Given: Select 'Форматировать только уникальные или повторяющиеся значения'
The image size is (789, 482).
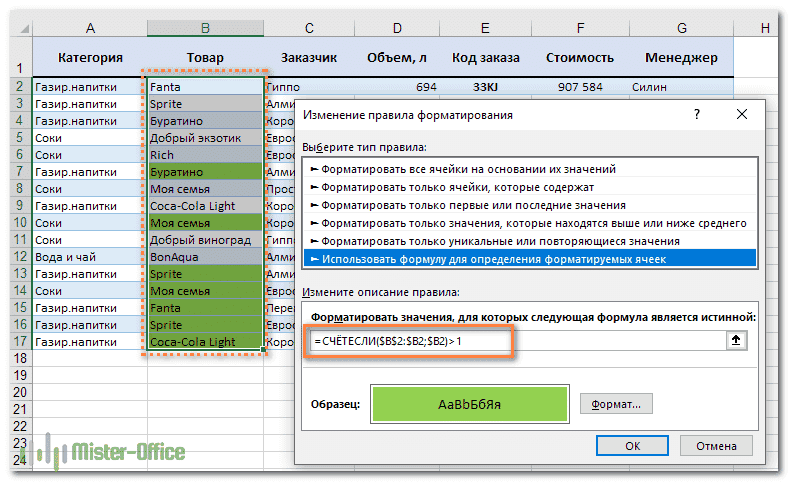Looking at the screenshot, I should 495,241.
